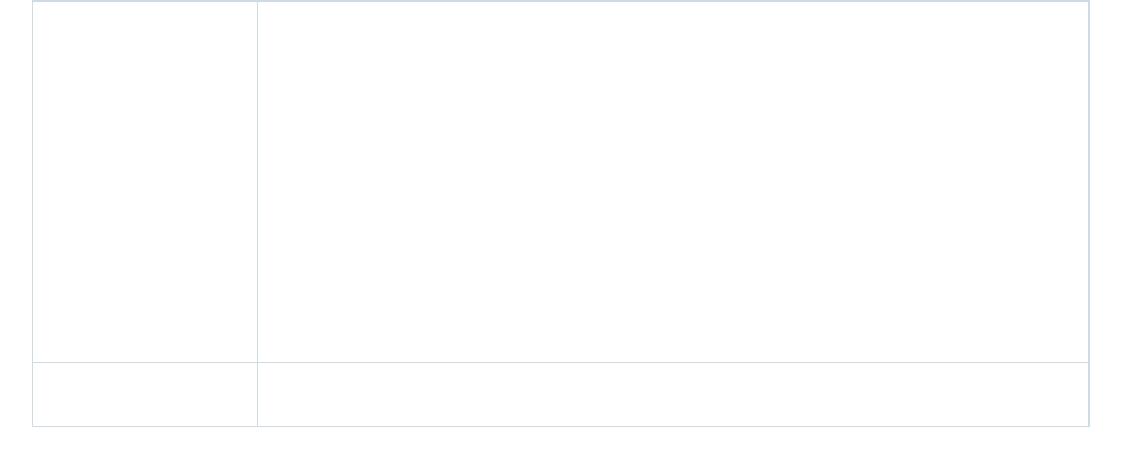Image resolution: width=1121 pixels, height=451 pixels.
Task: Click the intersection of the column and row dividers
Action: (257, 362)
